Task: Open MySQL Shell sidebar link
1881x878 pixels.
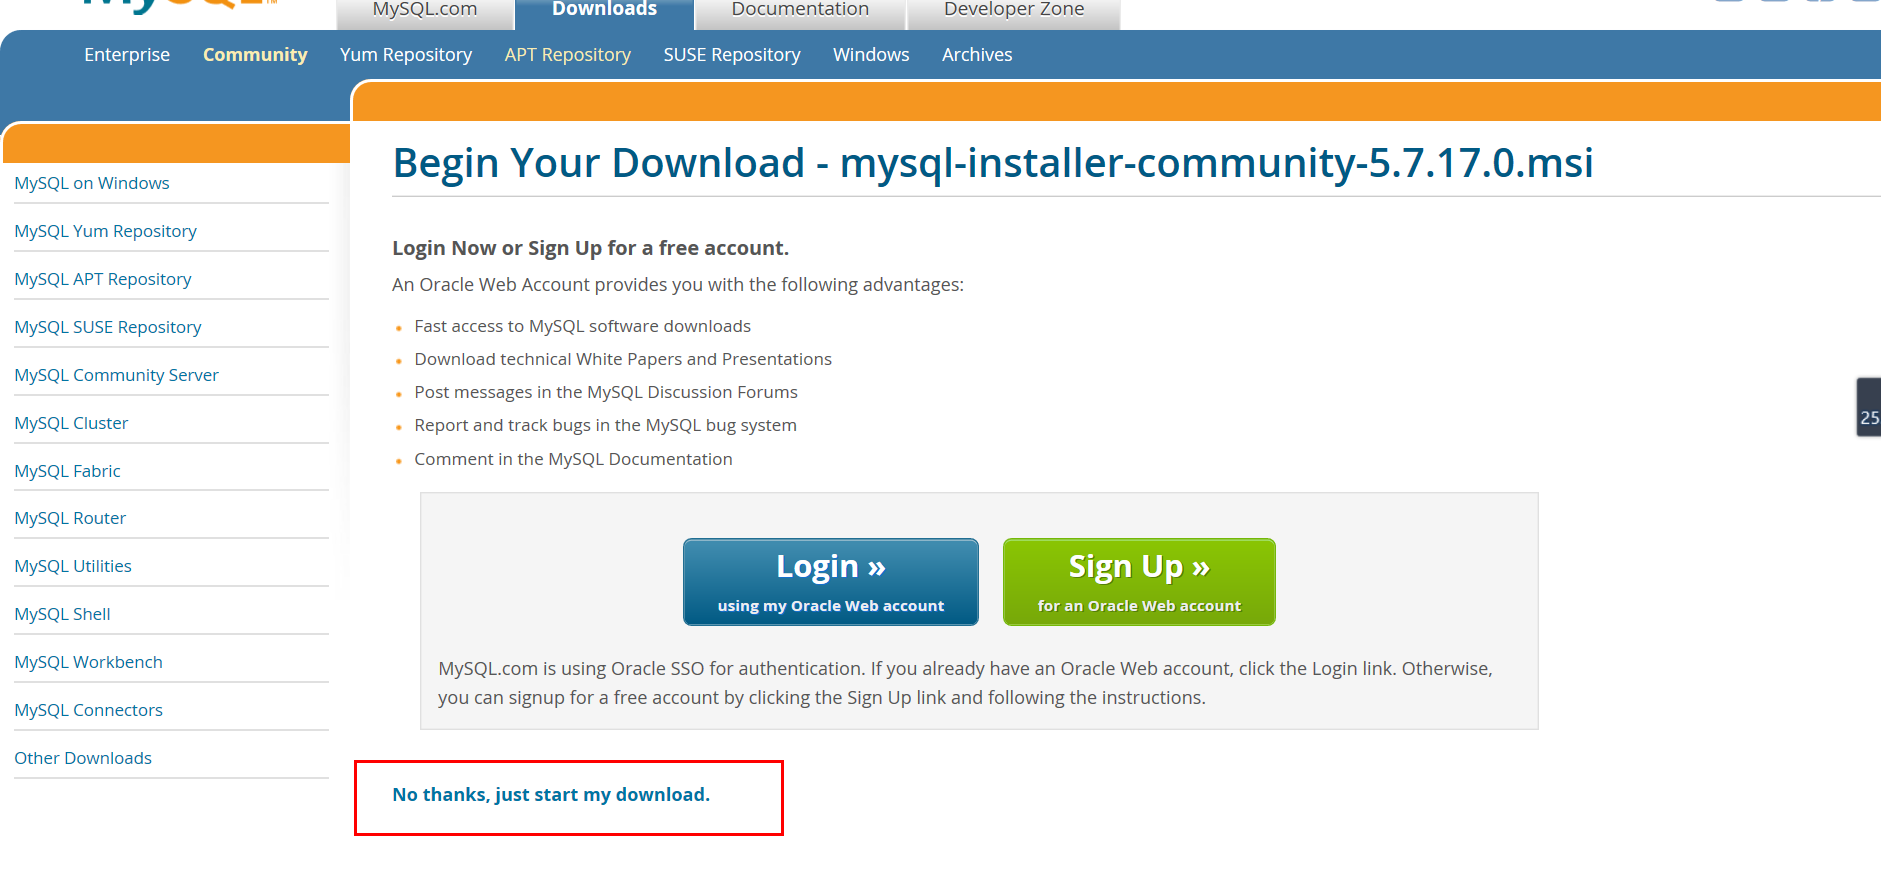Action: click(x=62, y=614)
